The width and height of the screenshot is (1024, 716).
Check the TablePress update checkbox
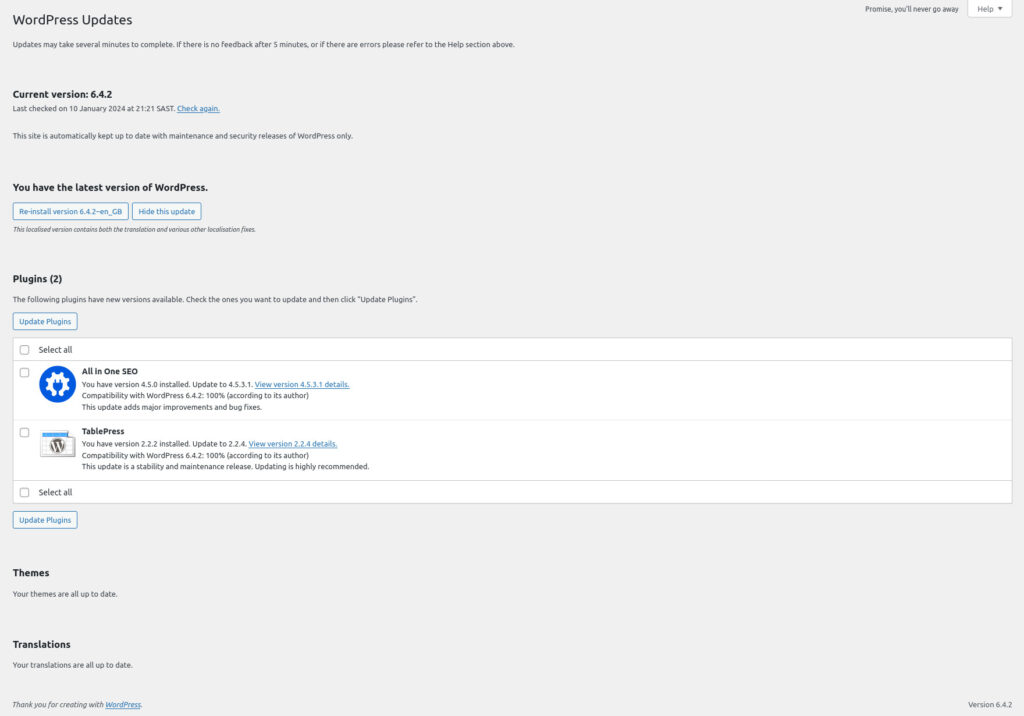[24, 431]
